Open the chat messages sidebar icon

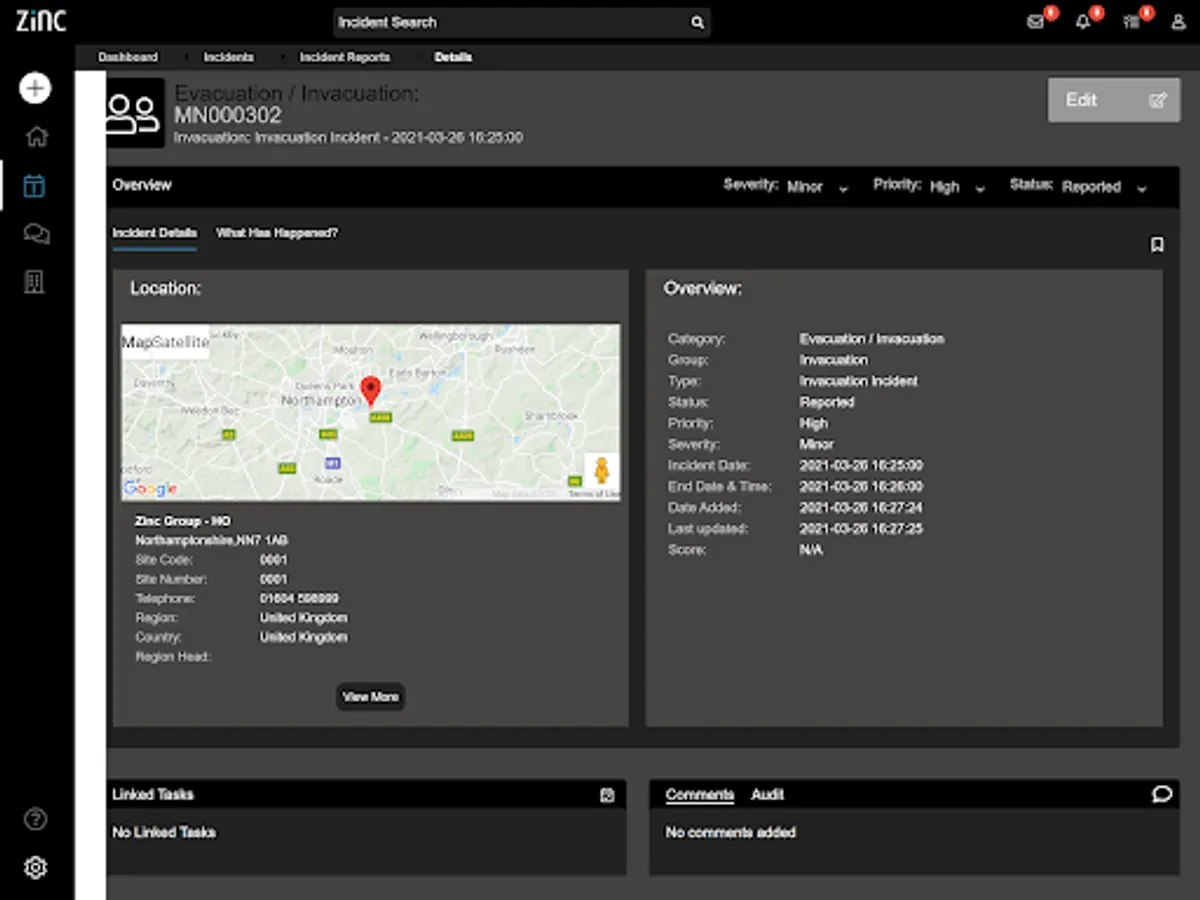coord(36,234)
